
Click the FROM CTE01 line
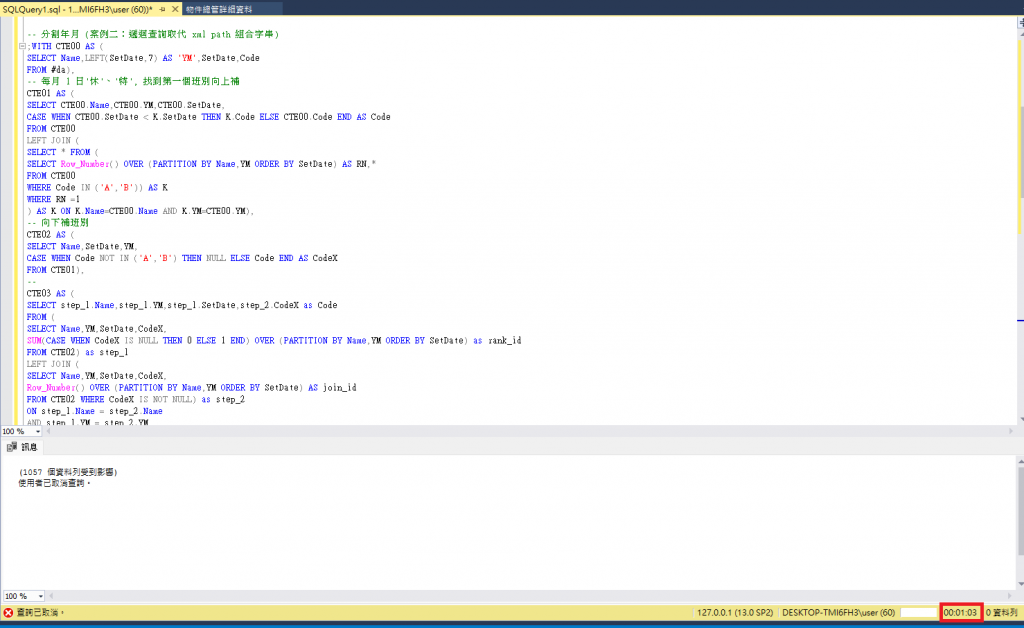click(56, 270)
